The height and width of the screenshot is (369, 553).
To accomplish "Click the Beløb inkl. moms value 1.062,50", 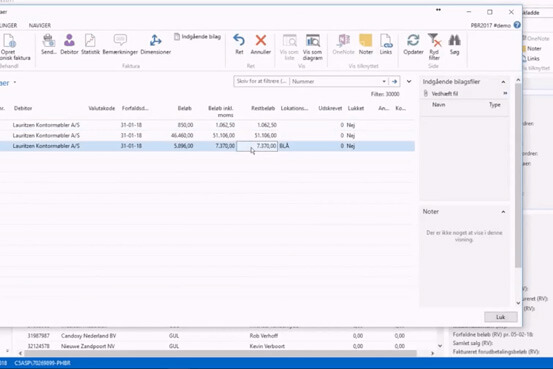I will tap(225, 125).
